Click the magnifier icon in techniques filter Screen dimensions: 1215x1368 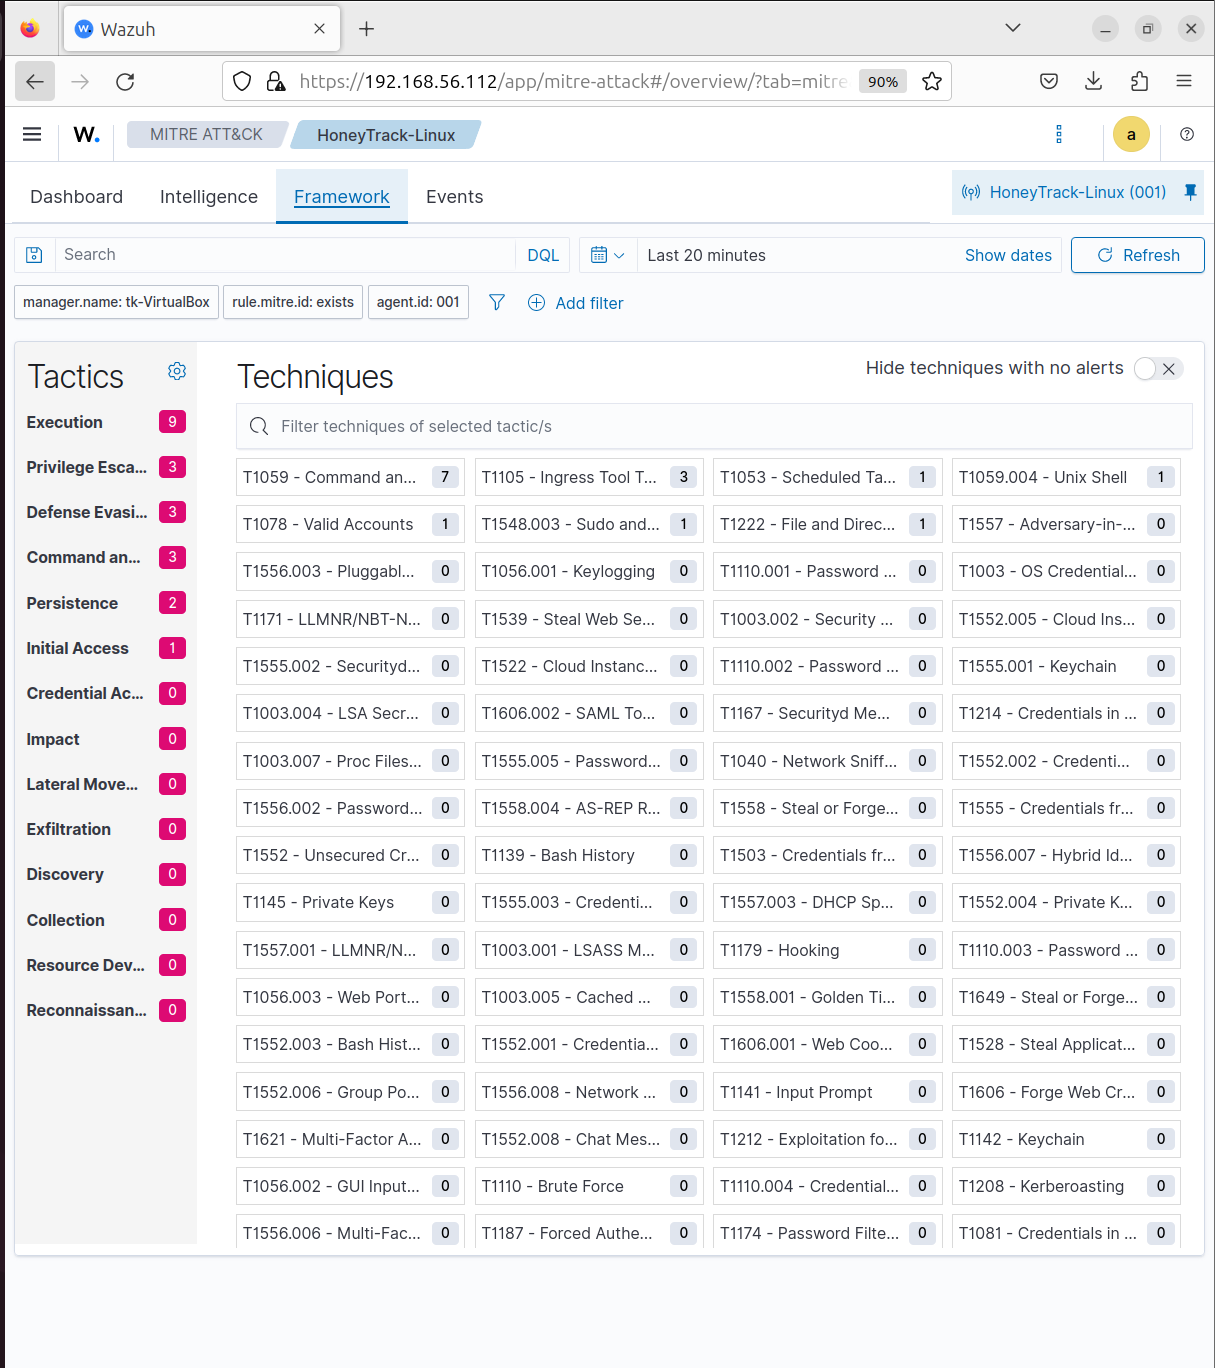click(259, 426)
